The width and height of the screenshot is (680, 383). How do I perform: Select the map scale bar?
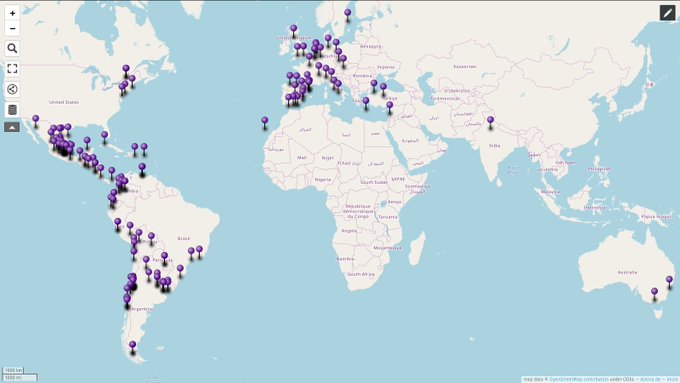[x=20, y=374]
